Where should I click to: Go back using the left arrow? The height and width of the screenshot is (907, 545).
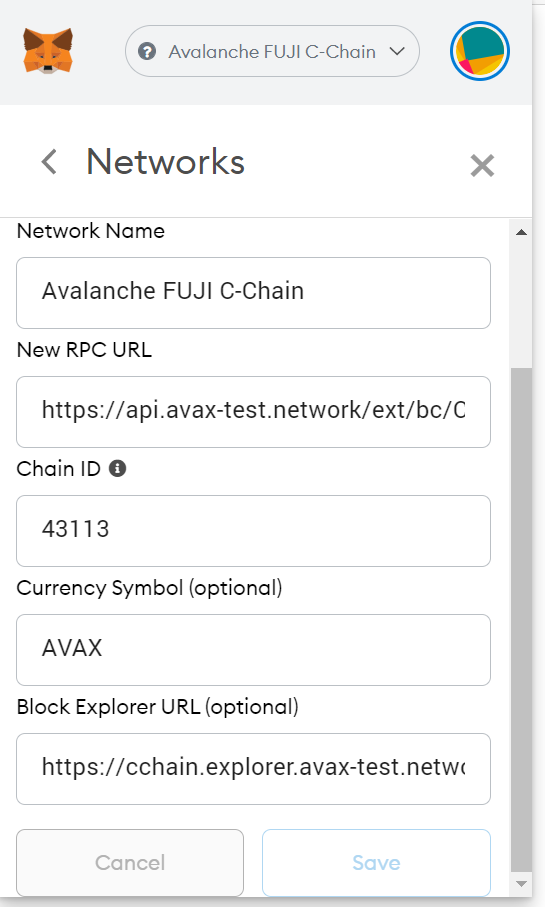pos(49,161)
